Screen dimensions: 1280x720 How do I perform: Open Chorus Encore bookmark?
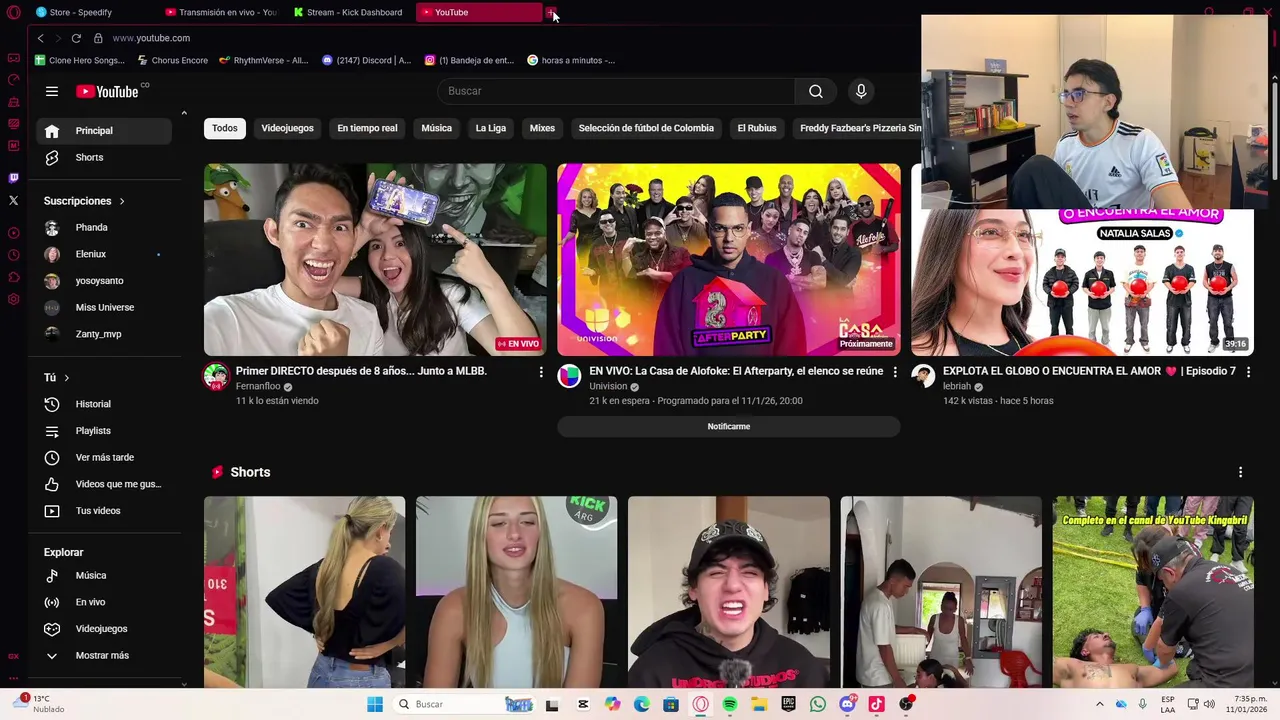tap(172, 60)
